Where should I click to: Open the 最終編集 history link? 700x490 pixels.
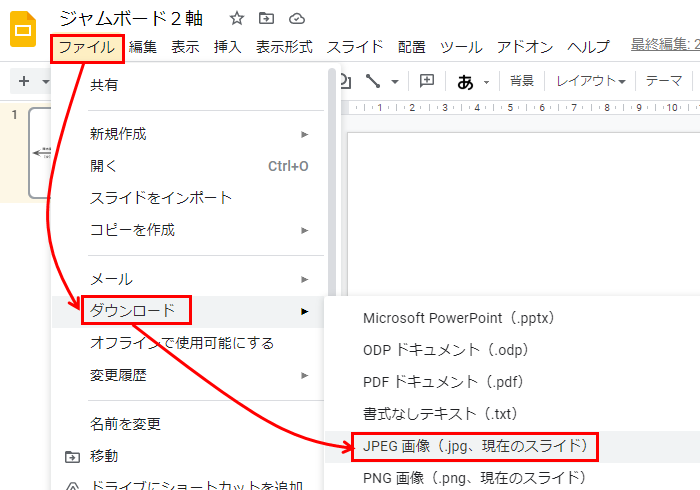(664, 45)
